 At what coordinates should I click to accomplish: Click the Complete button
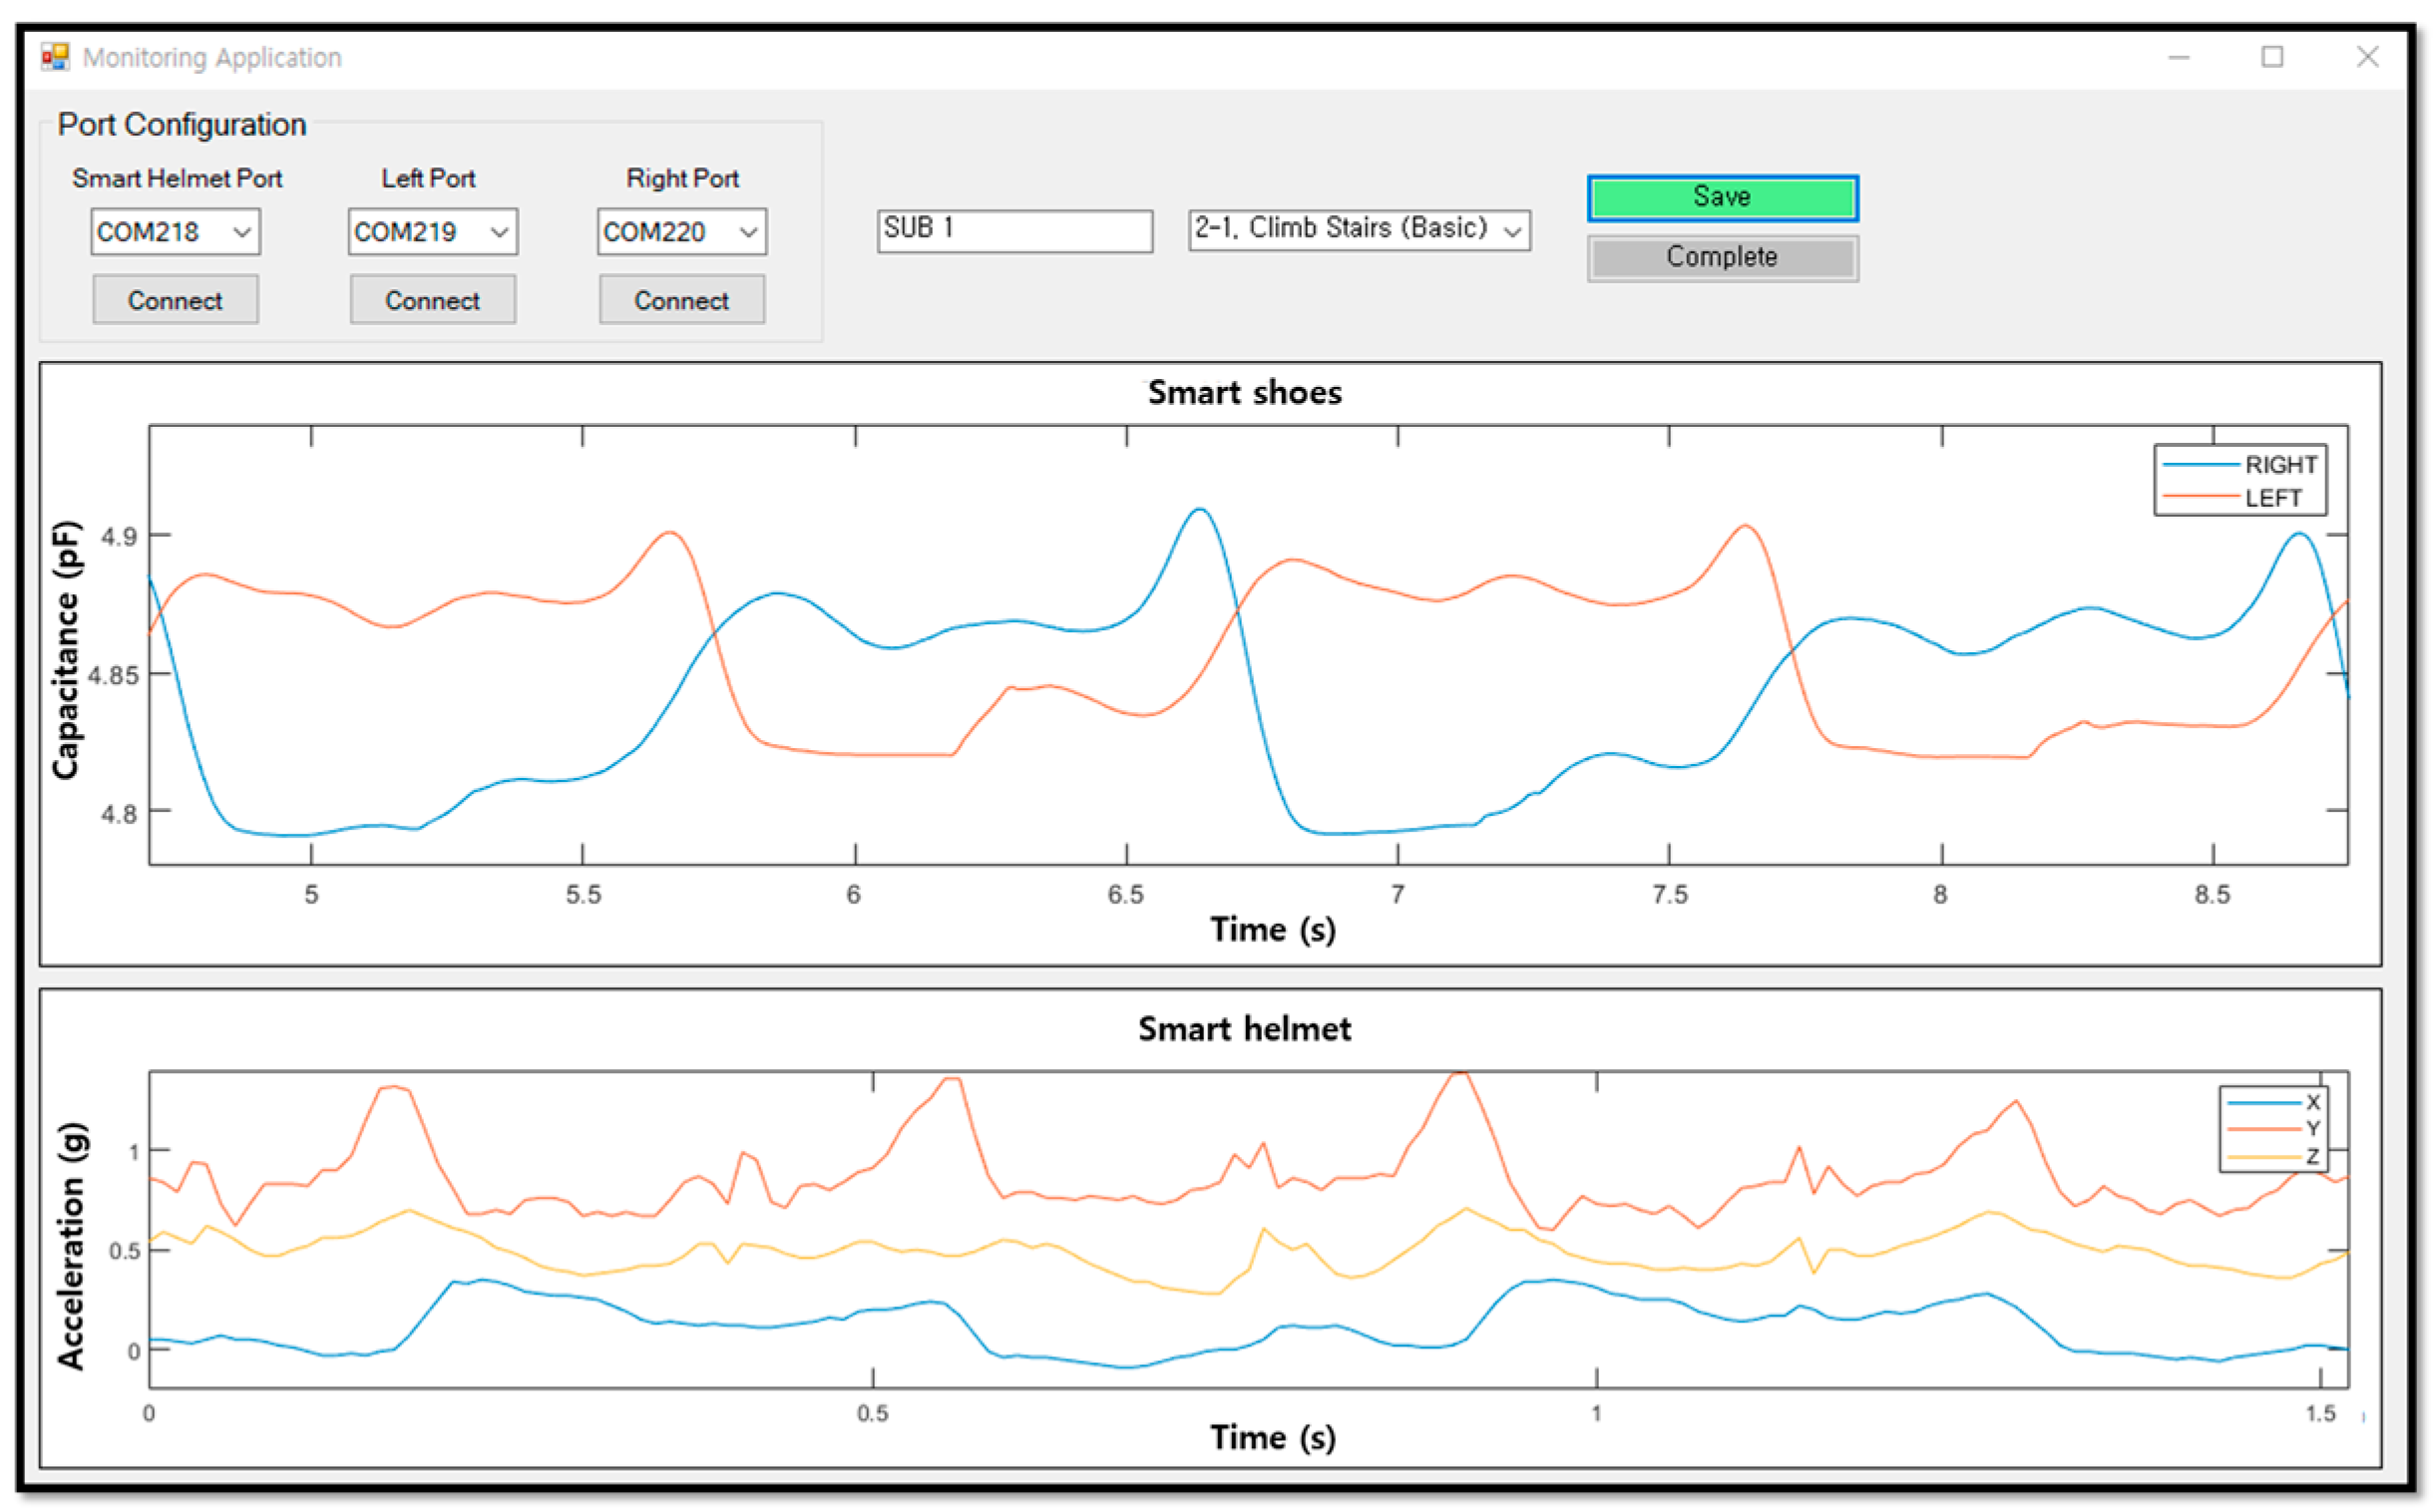pyautogui.click(x=1721, y=258)
